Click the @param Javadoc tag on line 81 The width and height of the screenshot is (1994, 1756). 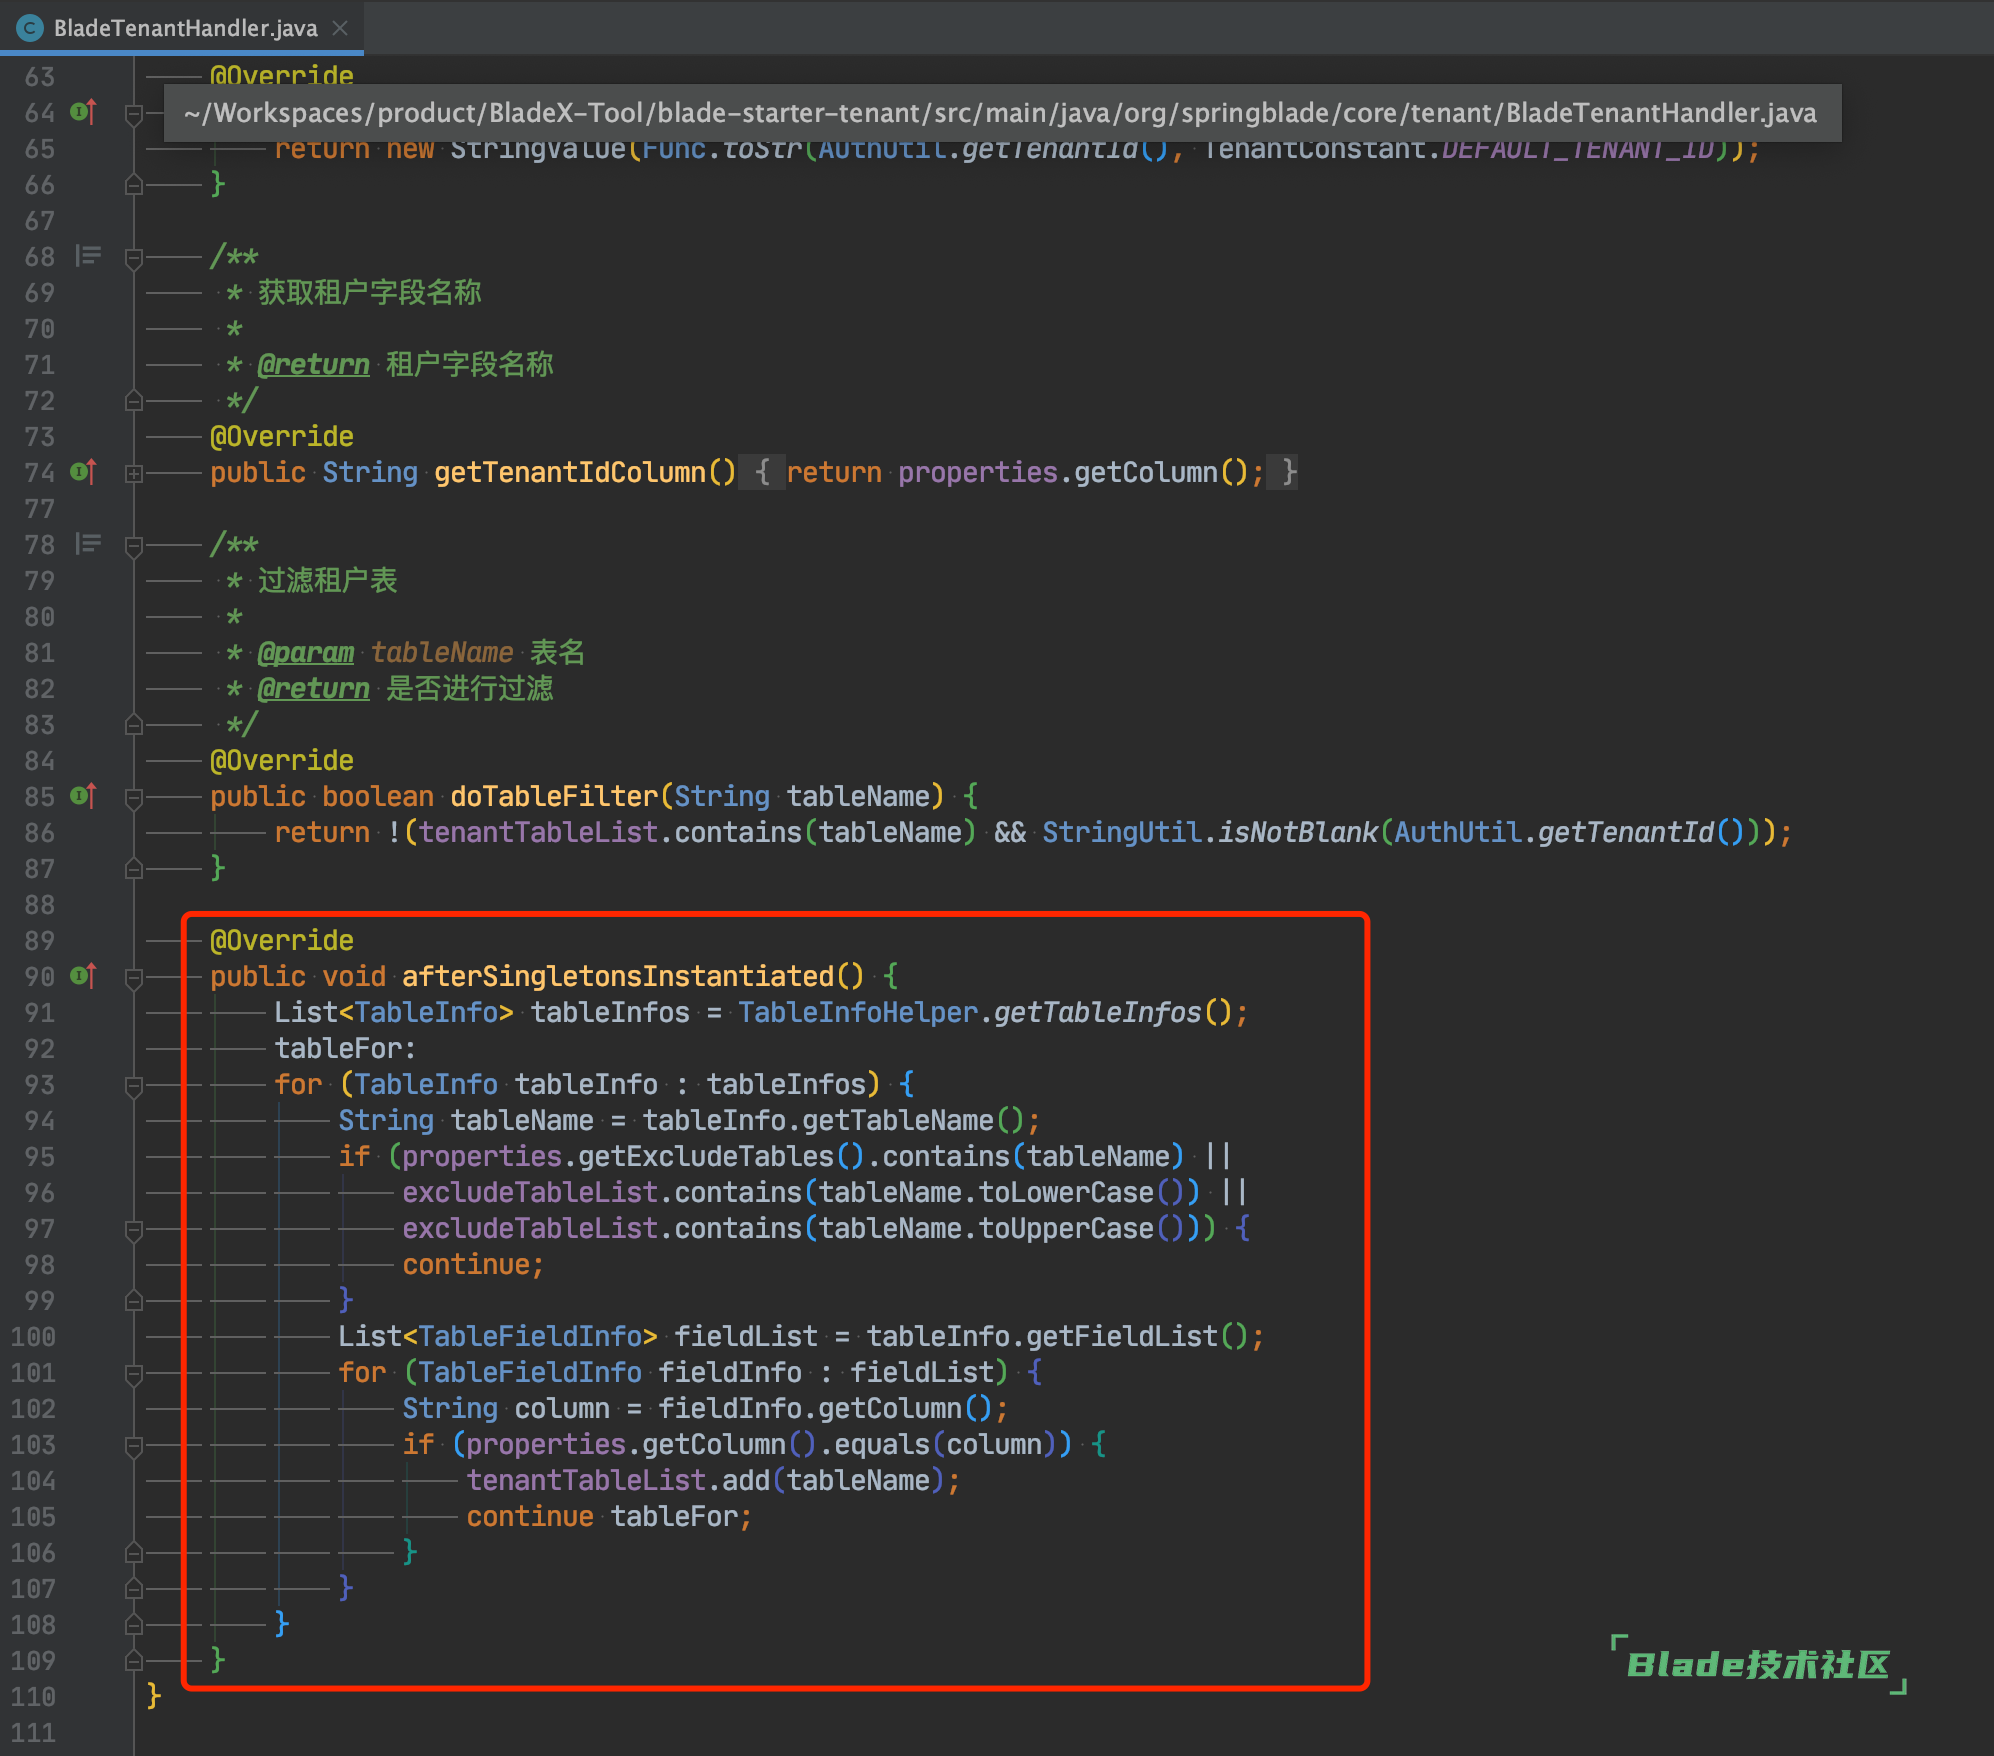coord(305,653)
